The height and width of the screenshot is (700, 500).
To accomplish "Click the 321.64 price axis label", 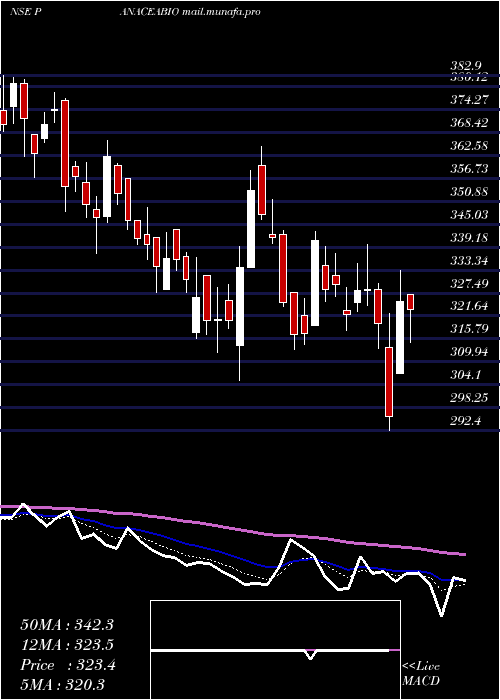I will click(x=469, y=306).
